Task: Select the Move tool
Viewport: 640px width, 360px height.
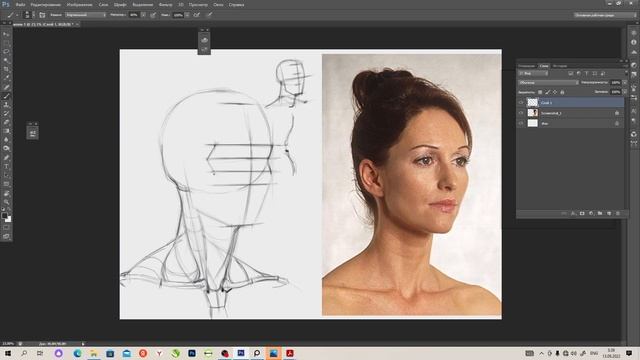Action: point(6,34)
